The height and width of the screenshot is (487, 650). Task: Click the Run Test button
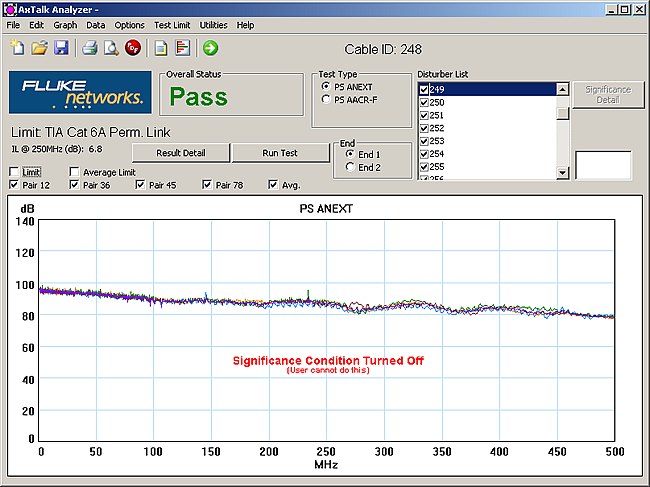point(280,153)
